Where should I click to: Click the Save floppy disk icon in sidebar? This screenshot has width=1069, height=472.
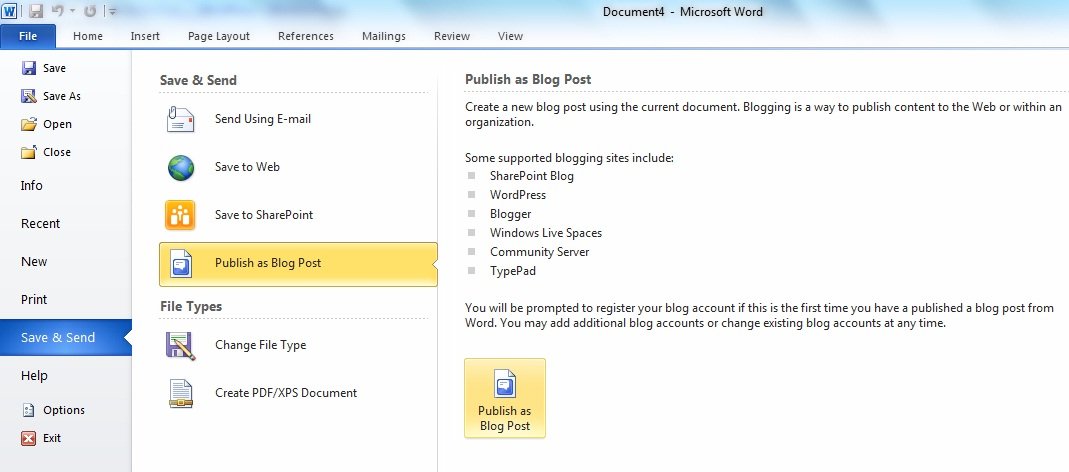point(29,68)
